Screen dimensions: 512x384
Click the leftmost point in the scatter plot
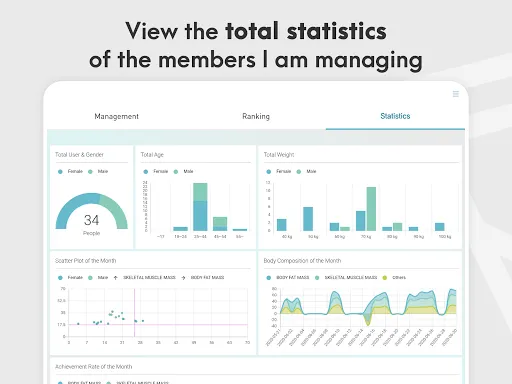[78, 324]
